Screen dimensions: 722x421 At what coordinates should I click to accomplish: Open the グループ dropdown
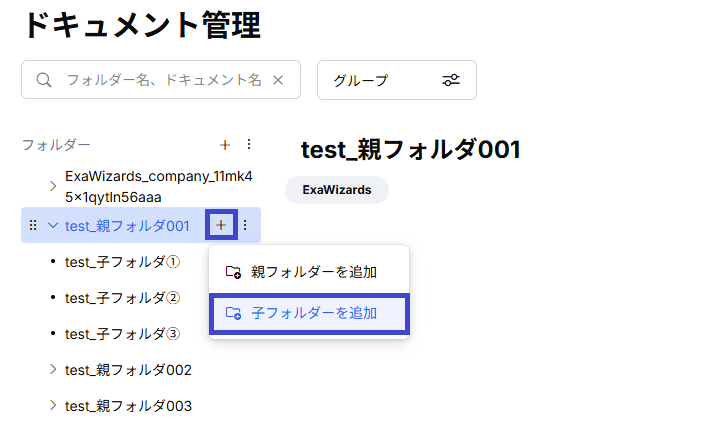(397, 80)
